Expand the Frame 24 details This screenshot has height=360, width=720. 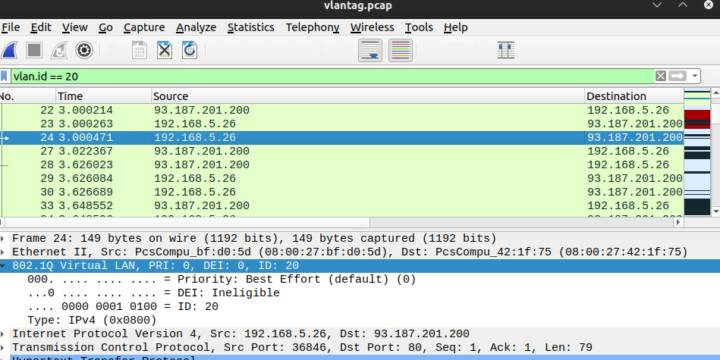pyautogui.click(x=3, y=239)
